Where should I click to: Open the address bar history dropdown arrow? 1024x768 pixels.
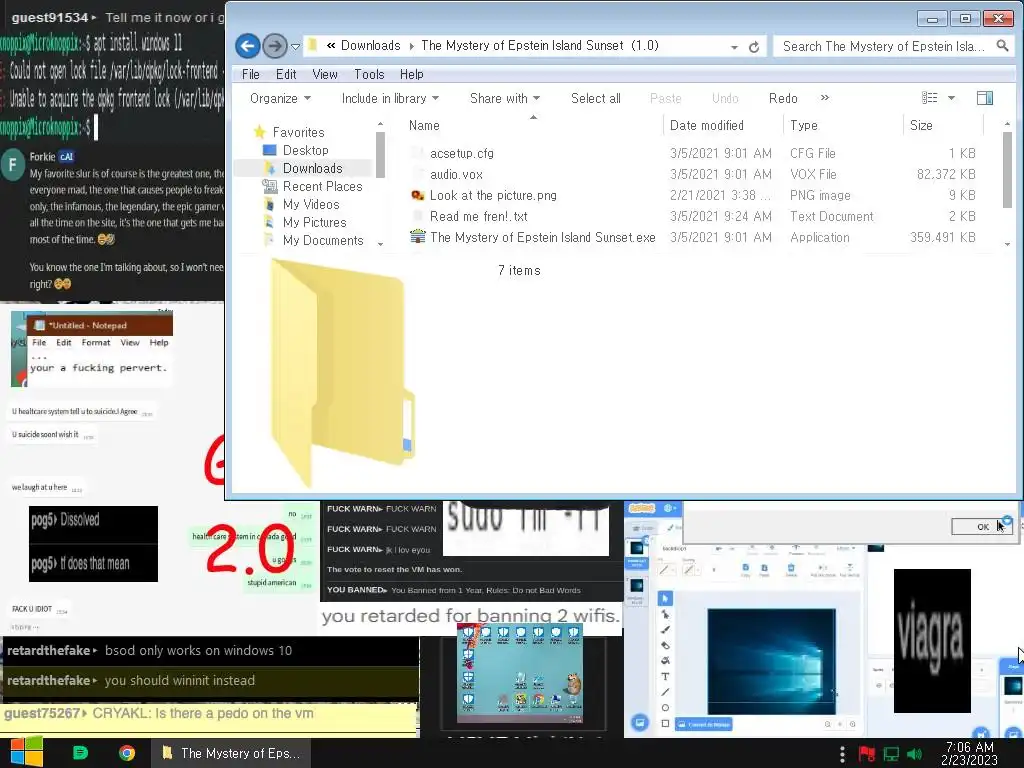pos(734,47)
